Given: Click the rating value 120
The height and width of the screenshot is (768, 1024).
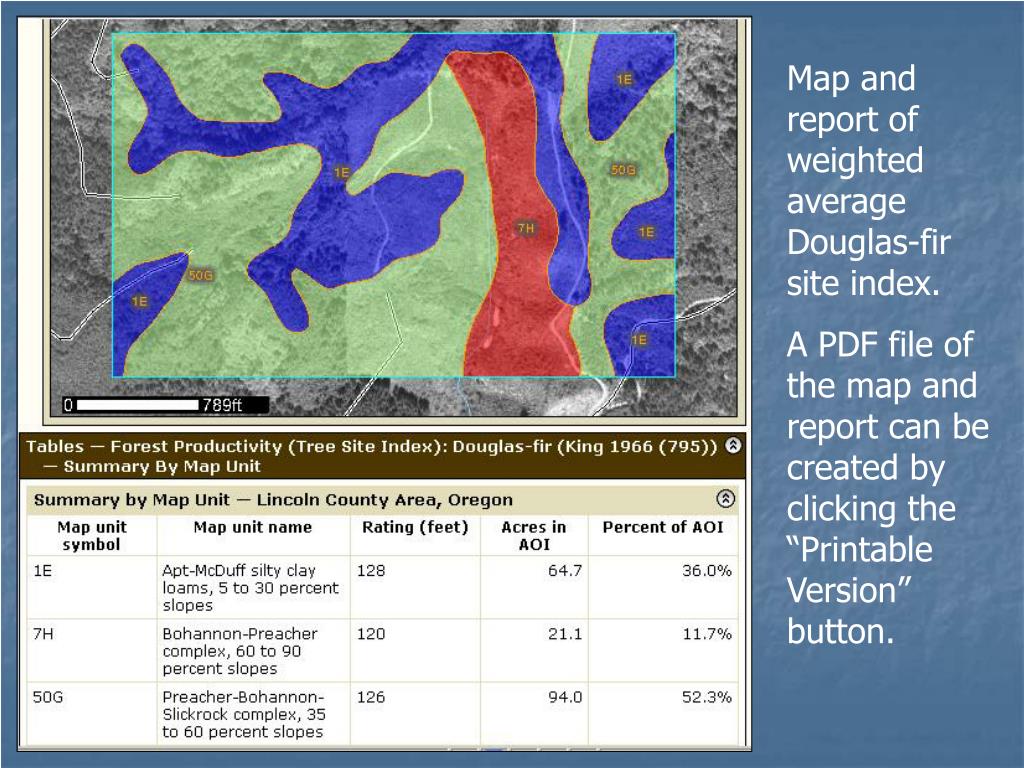Looking at the screenshot, I should (371, 634).
